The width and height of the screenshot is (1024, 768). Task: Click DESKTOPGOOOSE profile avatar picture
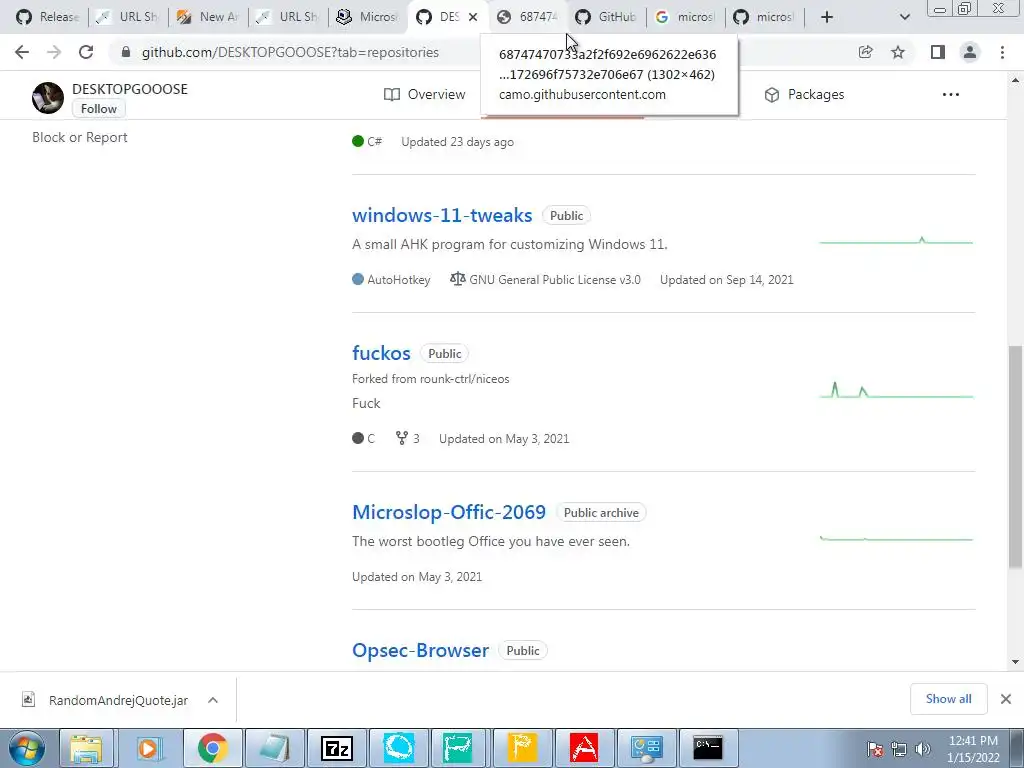tap(48, 98)
